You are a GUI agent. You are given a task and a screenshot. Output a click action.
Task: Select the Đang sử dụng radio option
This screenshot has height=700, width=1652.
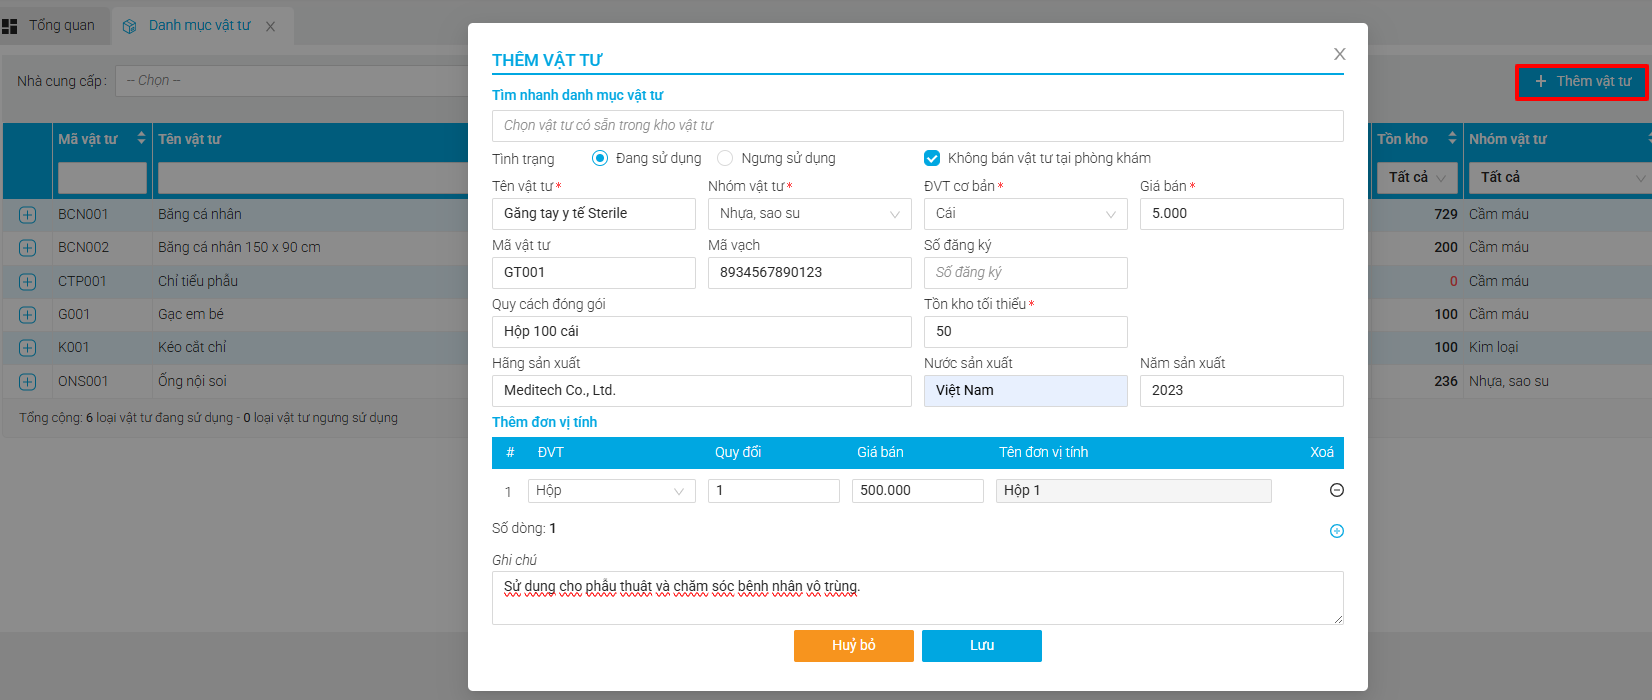600,158
